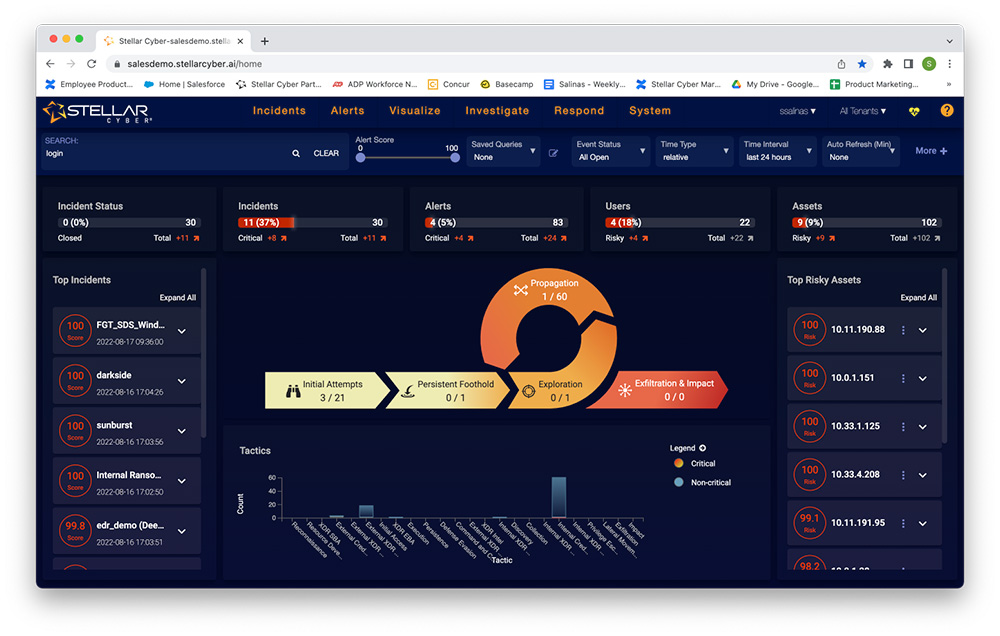Click Expand All in Top Risky Assets
The image size is (1000, 636).
pos(918,298)
